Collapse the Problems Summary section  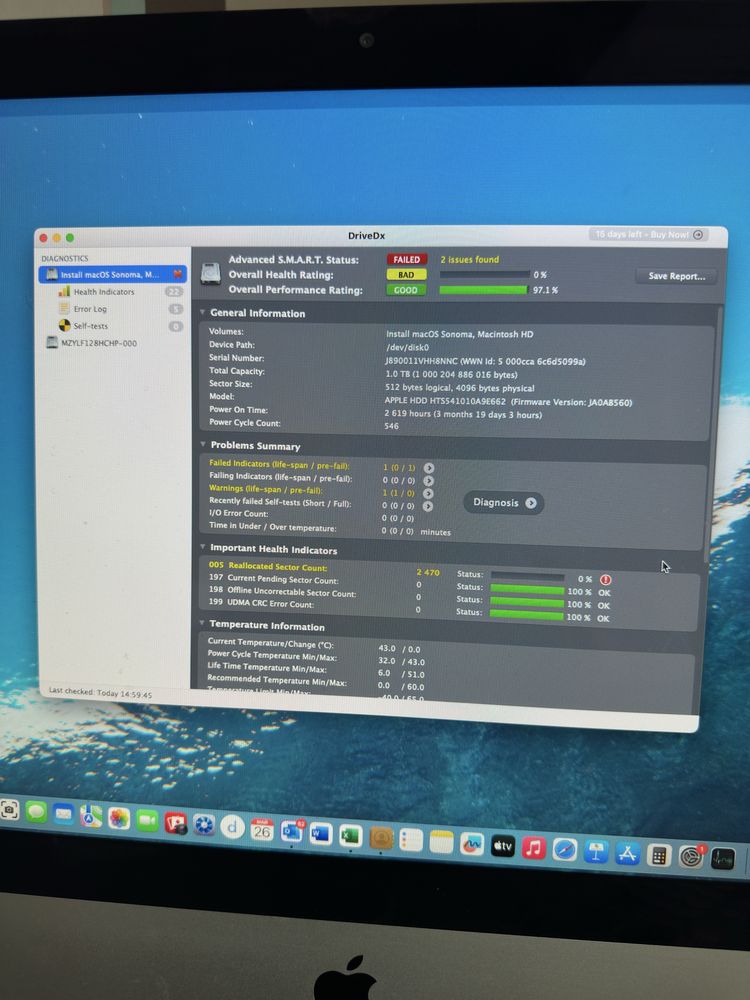pyautogui.click(x=202, y=445)
